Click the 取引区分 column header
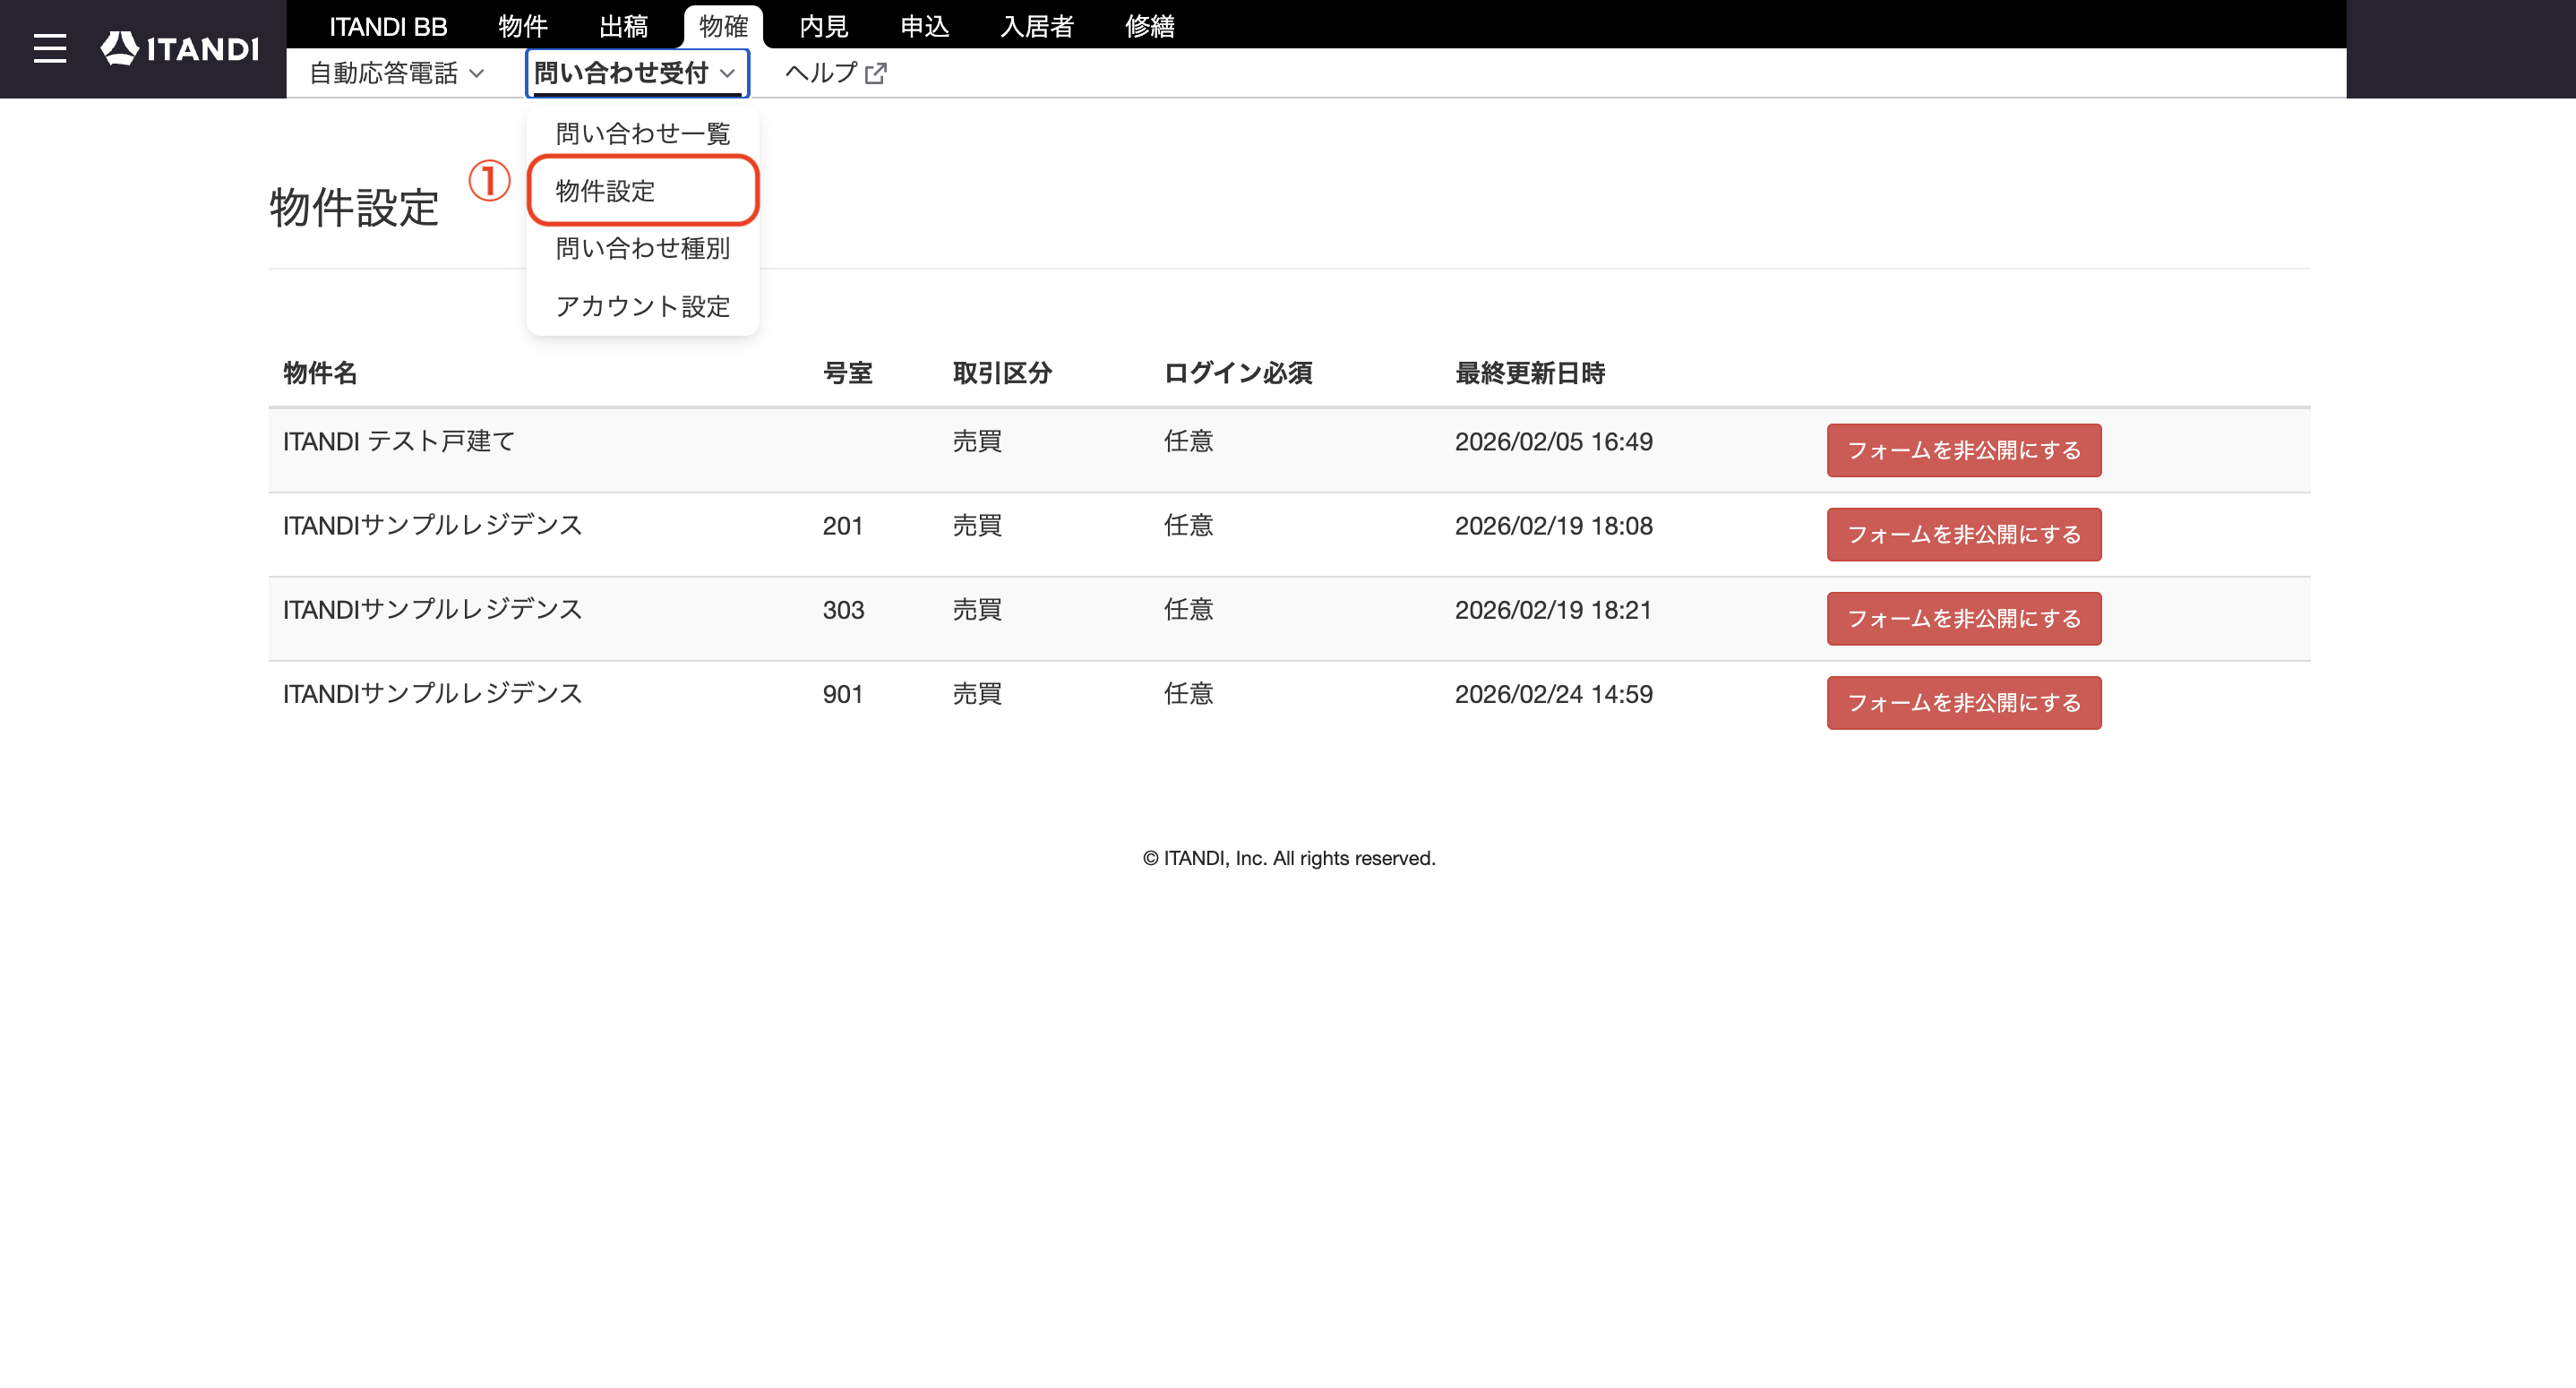 pyautogui.click(x=1003, y=373)
